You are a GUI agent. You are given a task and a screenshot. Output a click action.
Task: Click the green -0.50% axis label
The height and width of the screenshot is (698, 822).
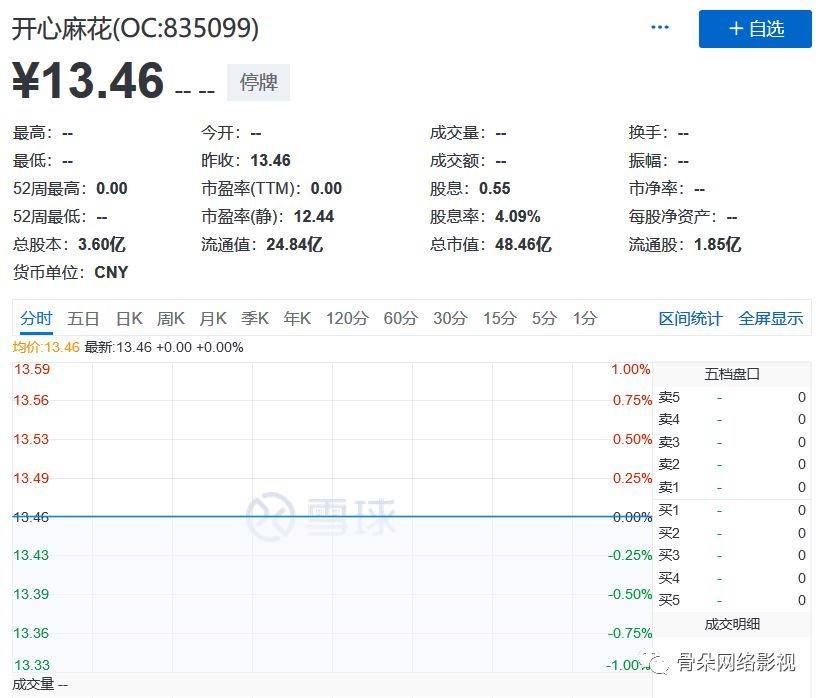630,594
